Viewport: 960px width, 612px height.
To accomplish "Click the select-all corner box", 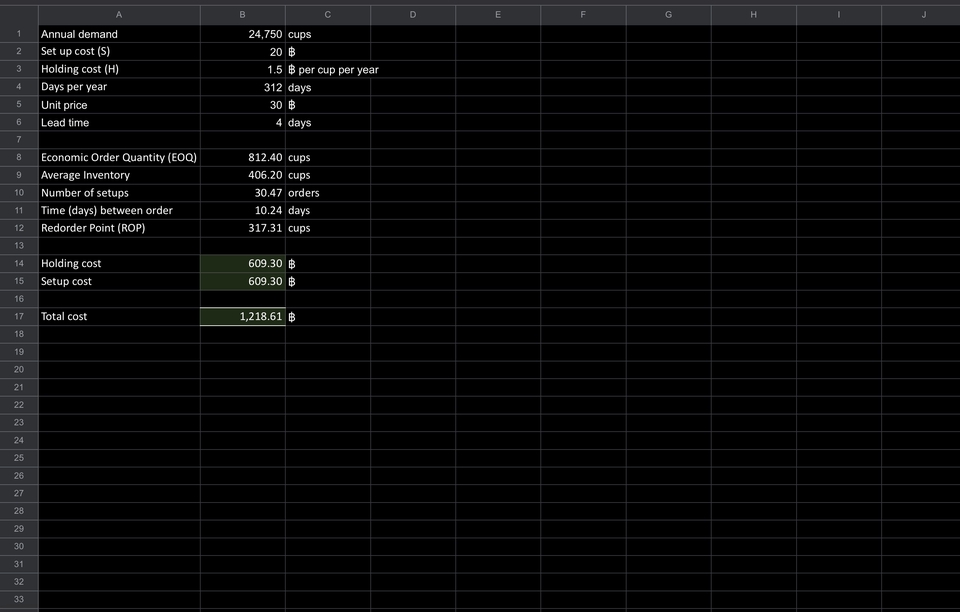I will (x=19, y=15).
